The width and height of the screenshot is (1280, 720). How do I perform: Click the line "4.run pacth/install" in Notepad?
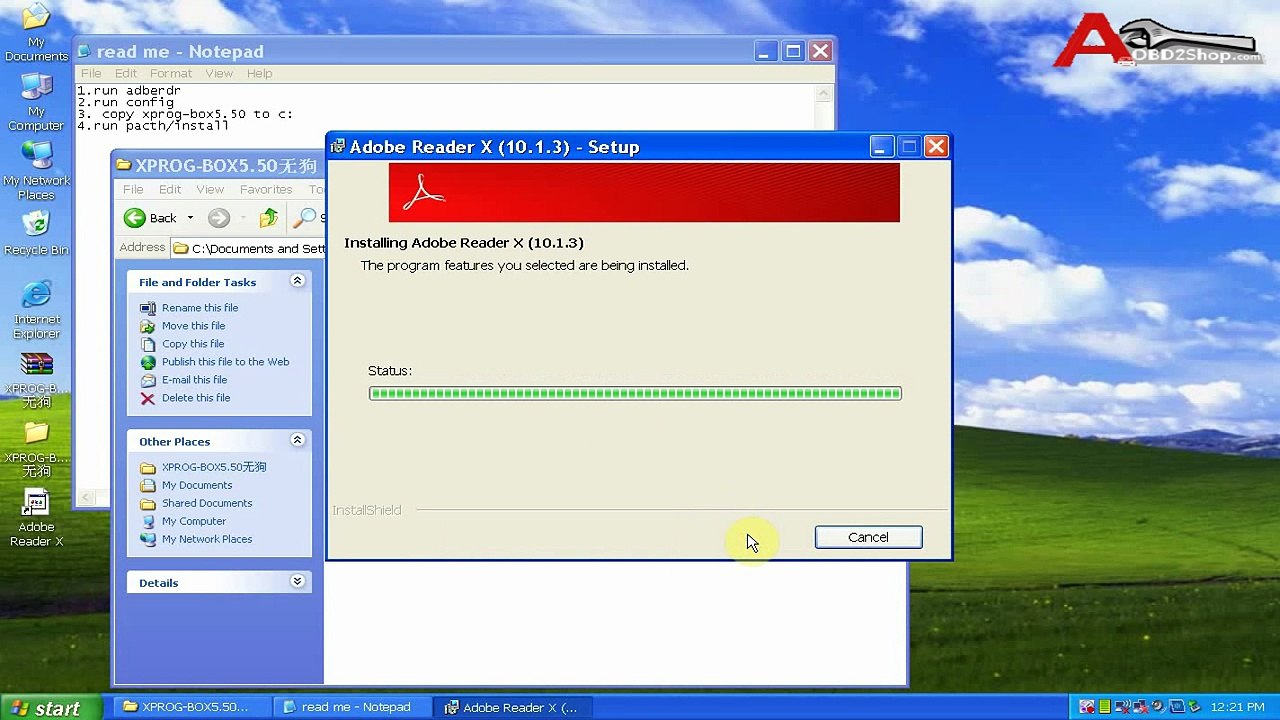tap(153, 126)
